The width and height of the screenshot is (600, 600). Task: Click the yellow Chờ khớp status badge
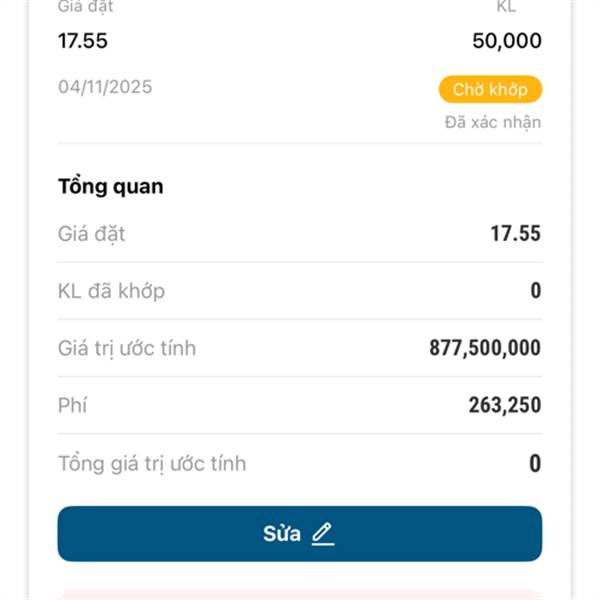click(x=490, y=89)
